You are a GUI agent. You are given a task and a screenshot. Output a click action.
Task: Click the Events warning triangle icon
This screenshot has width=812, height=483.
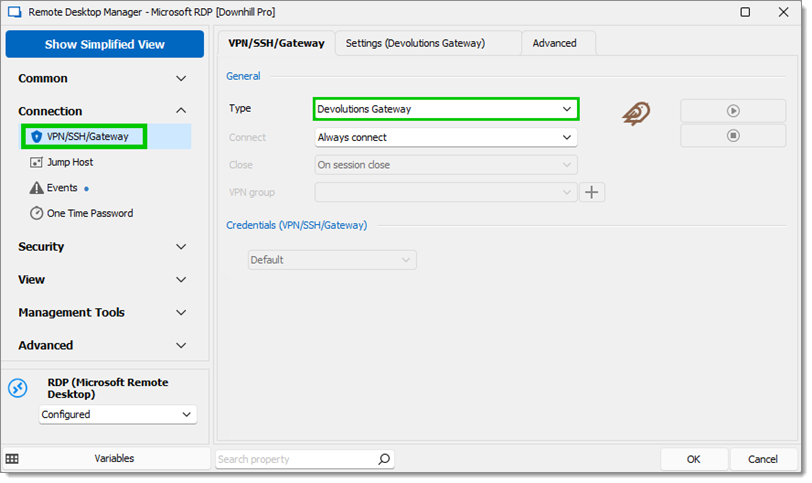pos(36,187)
